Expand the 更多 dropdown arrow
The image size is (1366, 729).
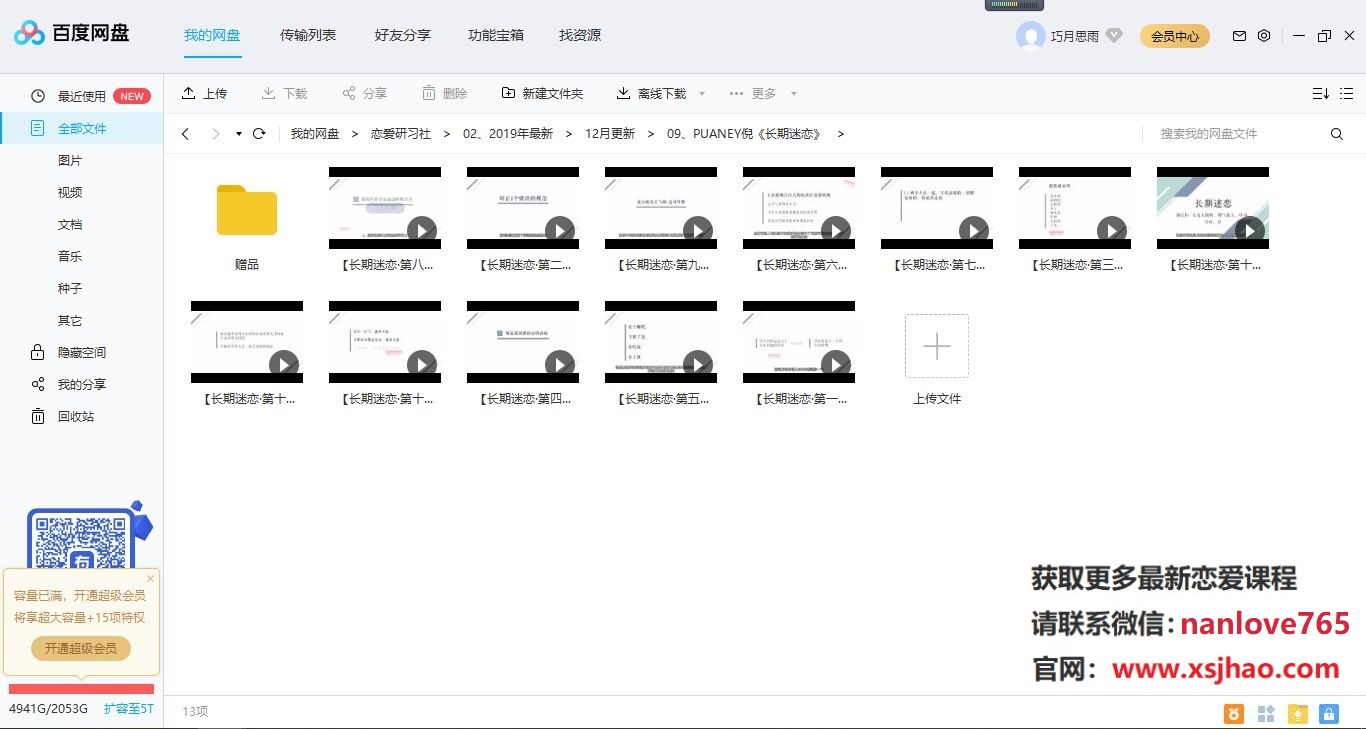pos(794,94)
